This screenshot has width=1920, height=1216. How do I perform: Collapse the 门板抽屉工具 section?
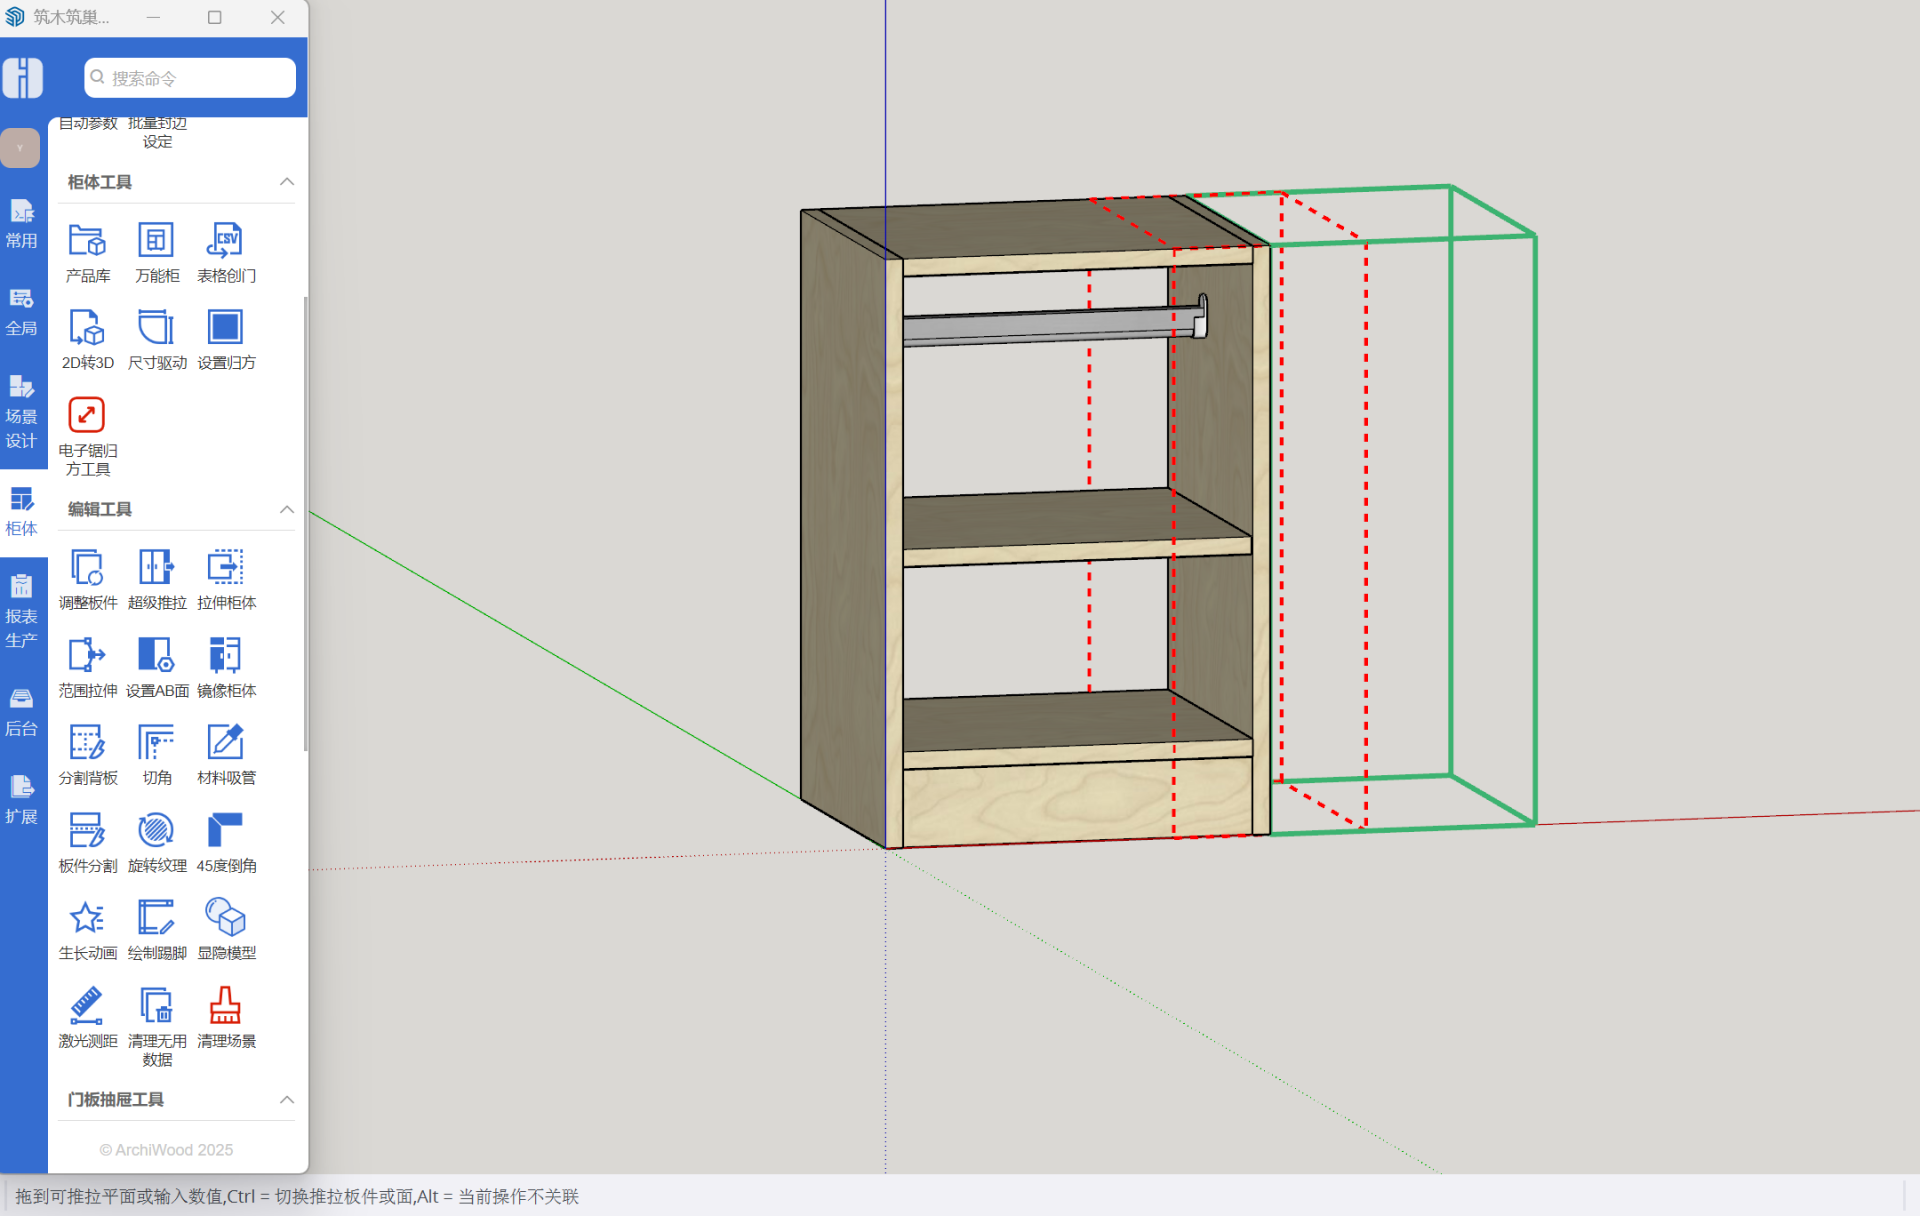point(287,1099)
